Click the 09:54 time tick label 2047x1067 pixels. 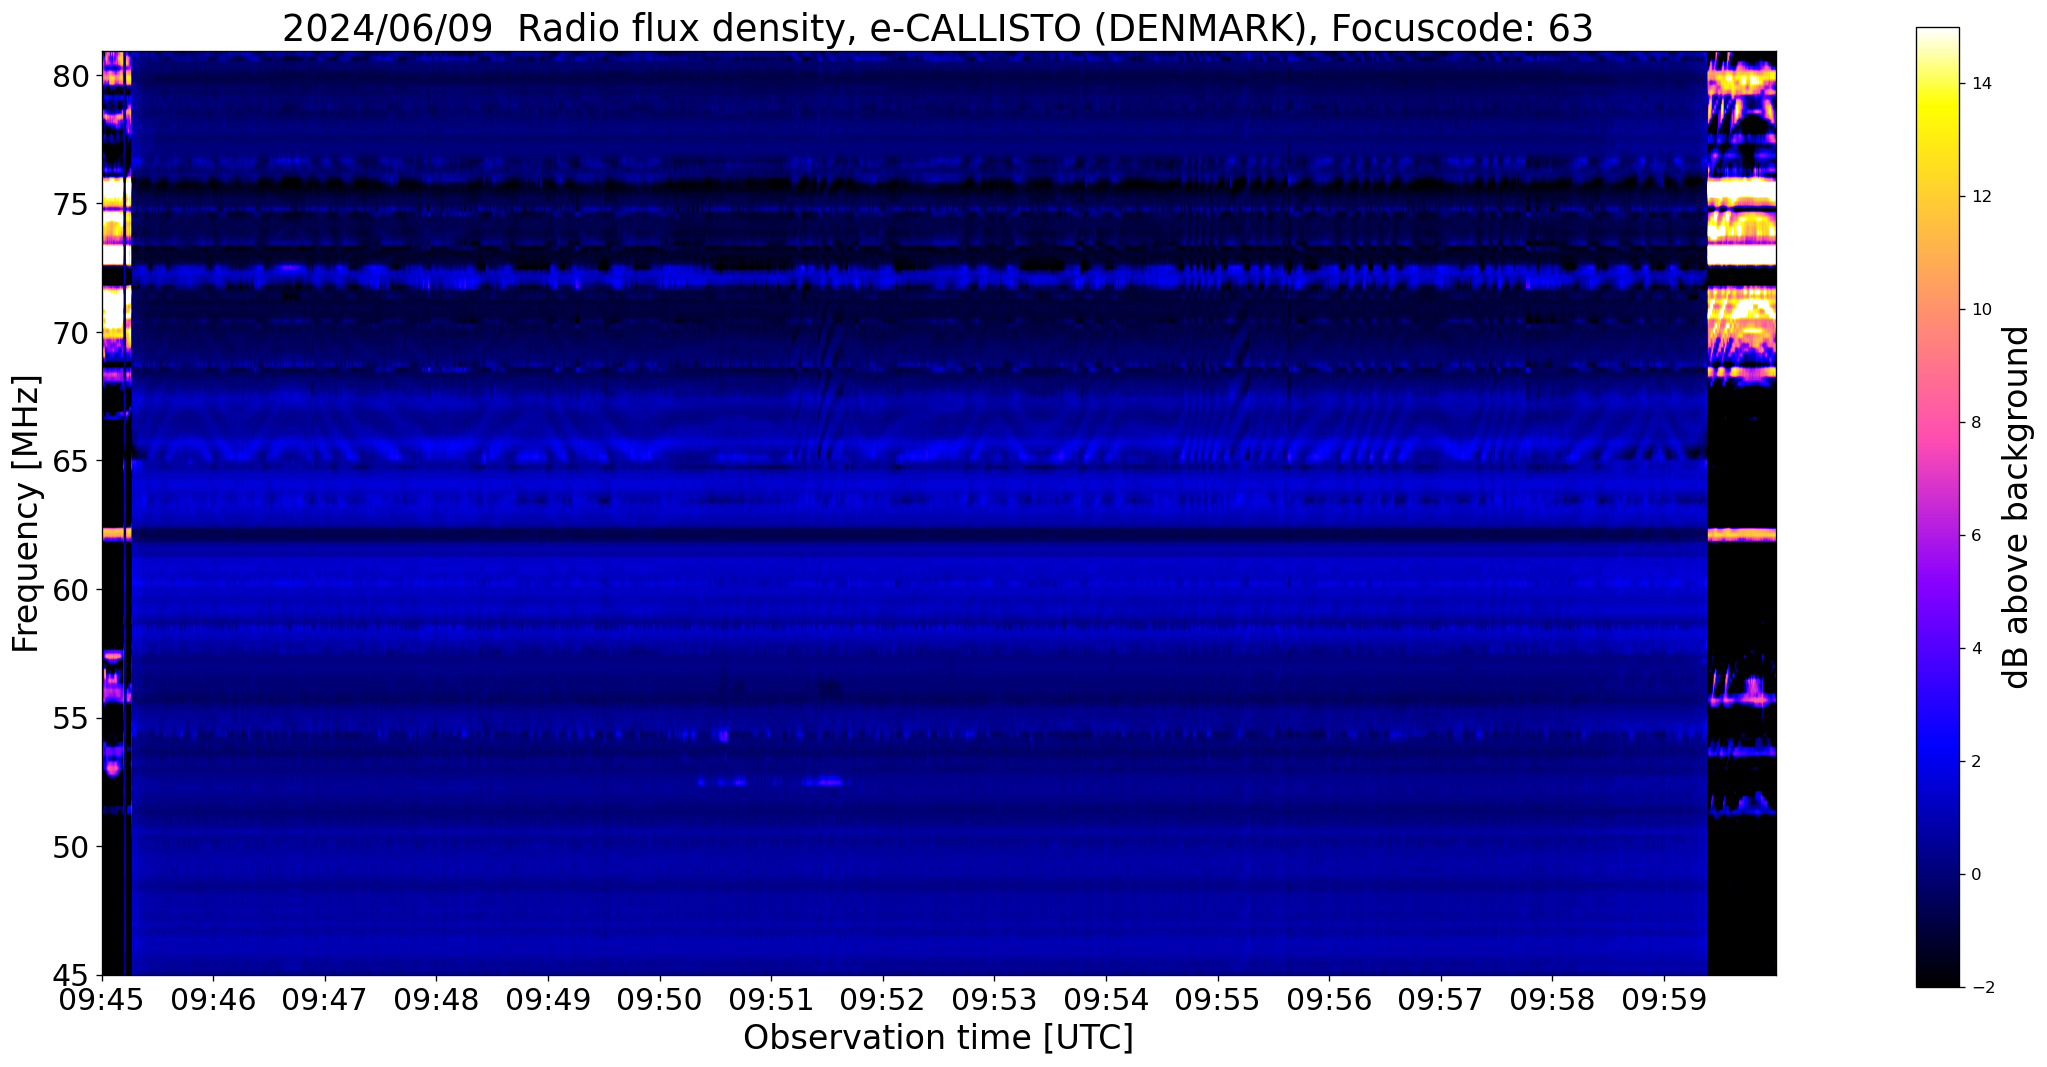[1106, 998]
